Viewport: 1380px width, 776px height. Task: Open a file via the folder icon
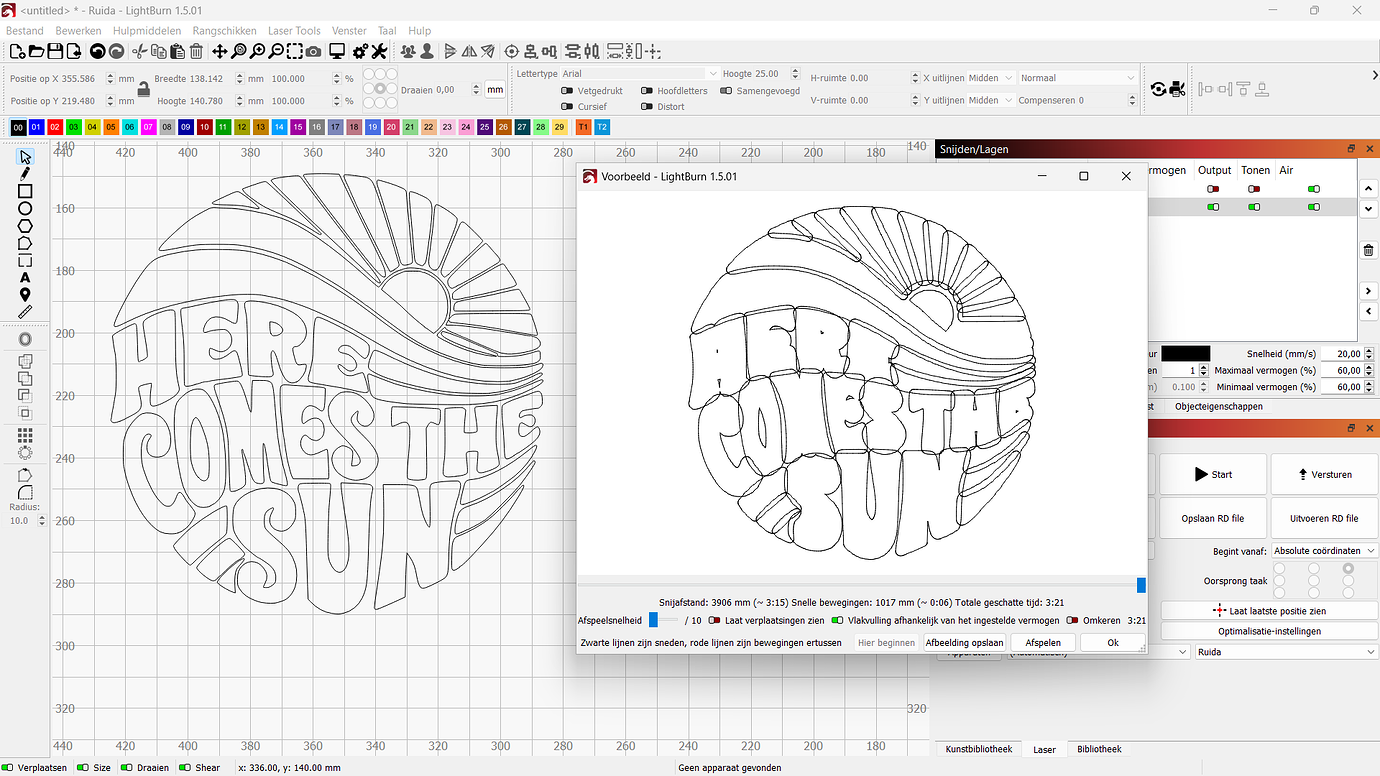(36, 51)
